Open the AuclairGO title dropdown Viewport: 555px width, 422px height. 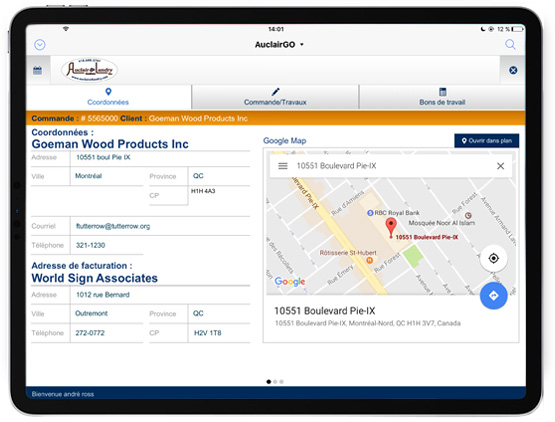279,45
